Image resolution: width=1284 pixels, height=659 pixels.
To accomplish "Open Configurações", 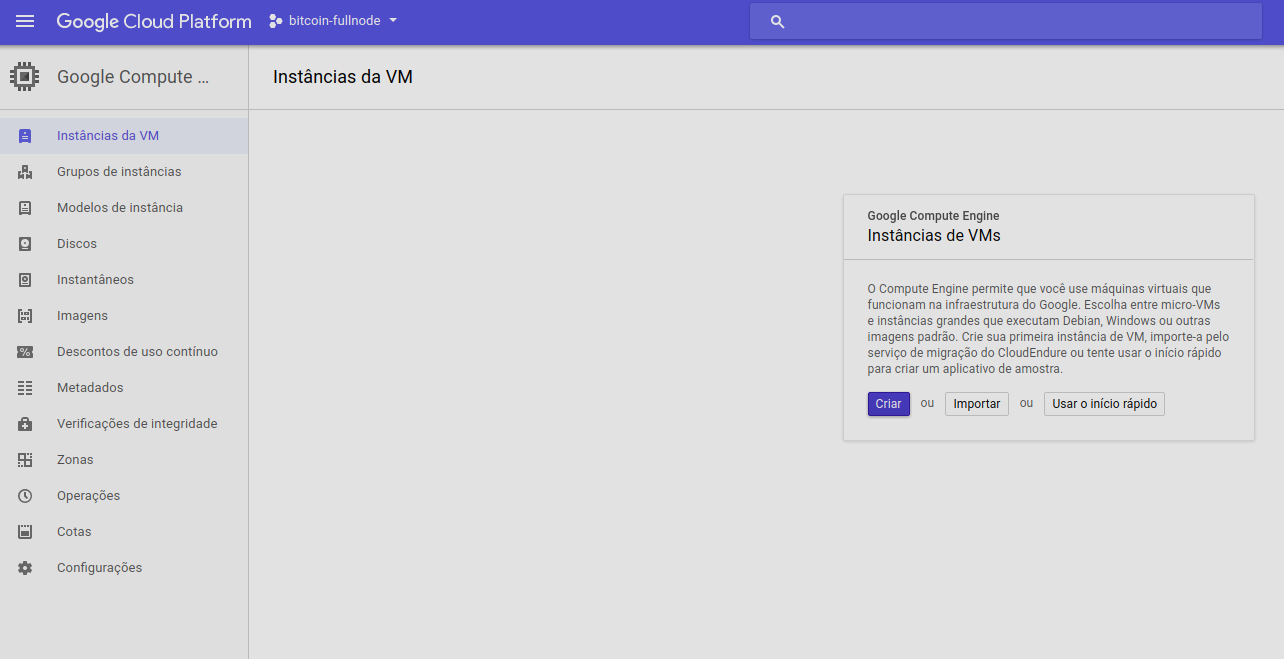I will coord(124,568).
